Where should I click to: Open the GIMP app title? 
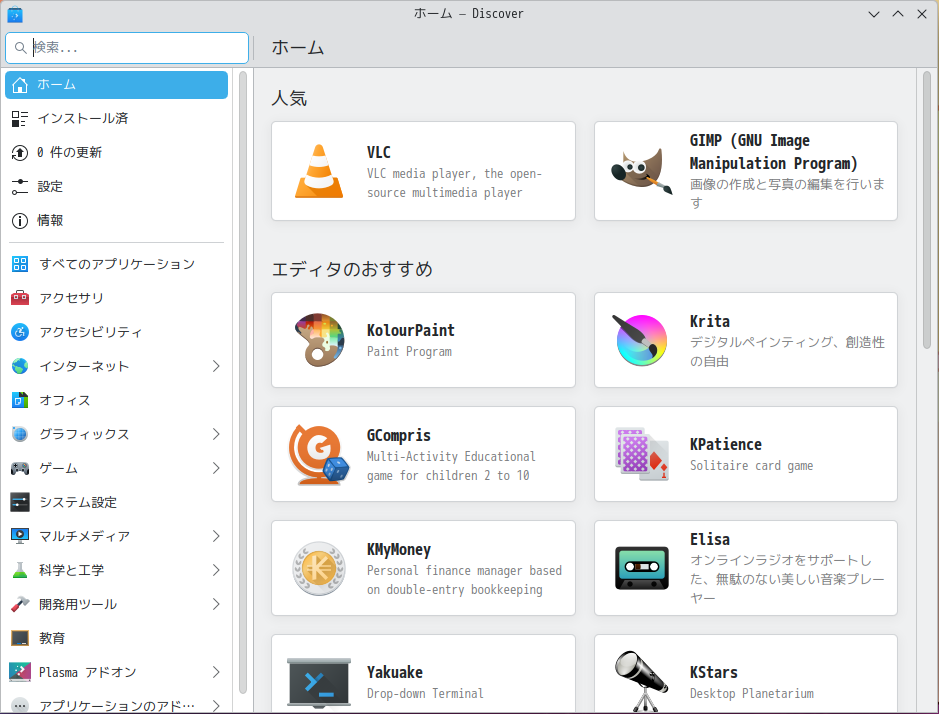click(773, 152)
